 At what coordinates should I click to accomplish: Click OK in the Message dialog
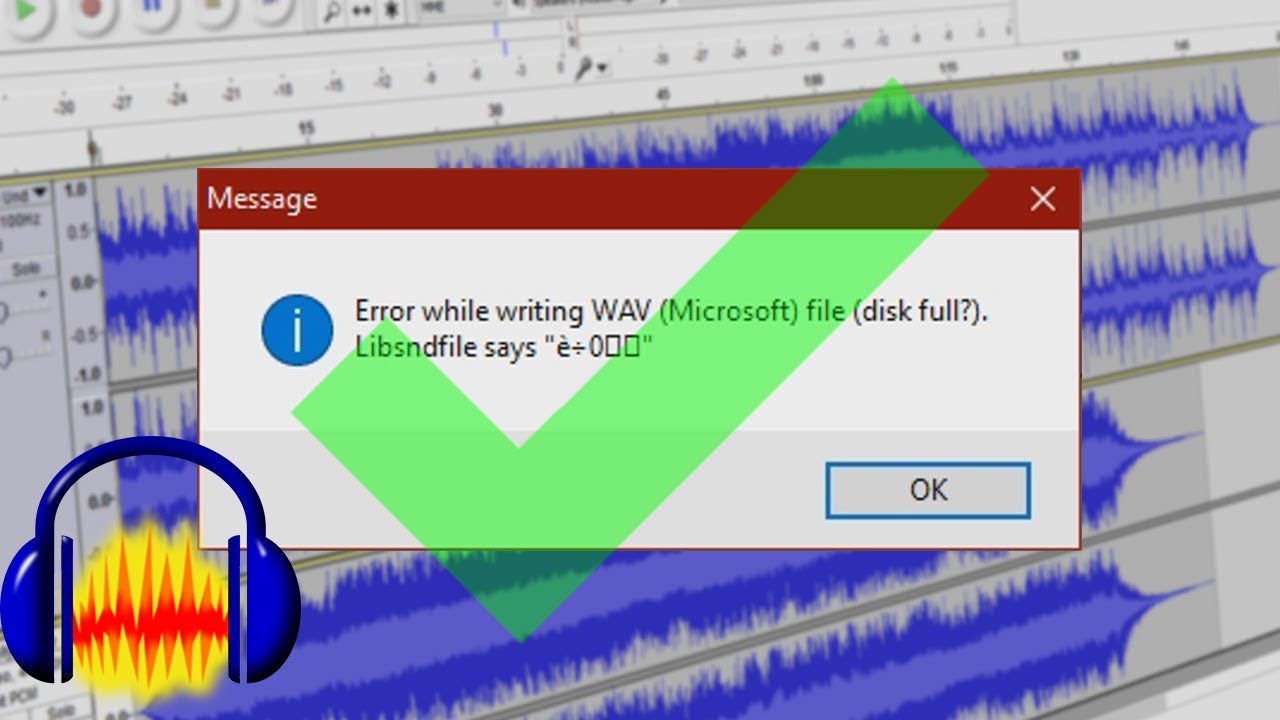tap(928, 490)
